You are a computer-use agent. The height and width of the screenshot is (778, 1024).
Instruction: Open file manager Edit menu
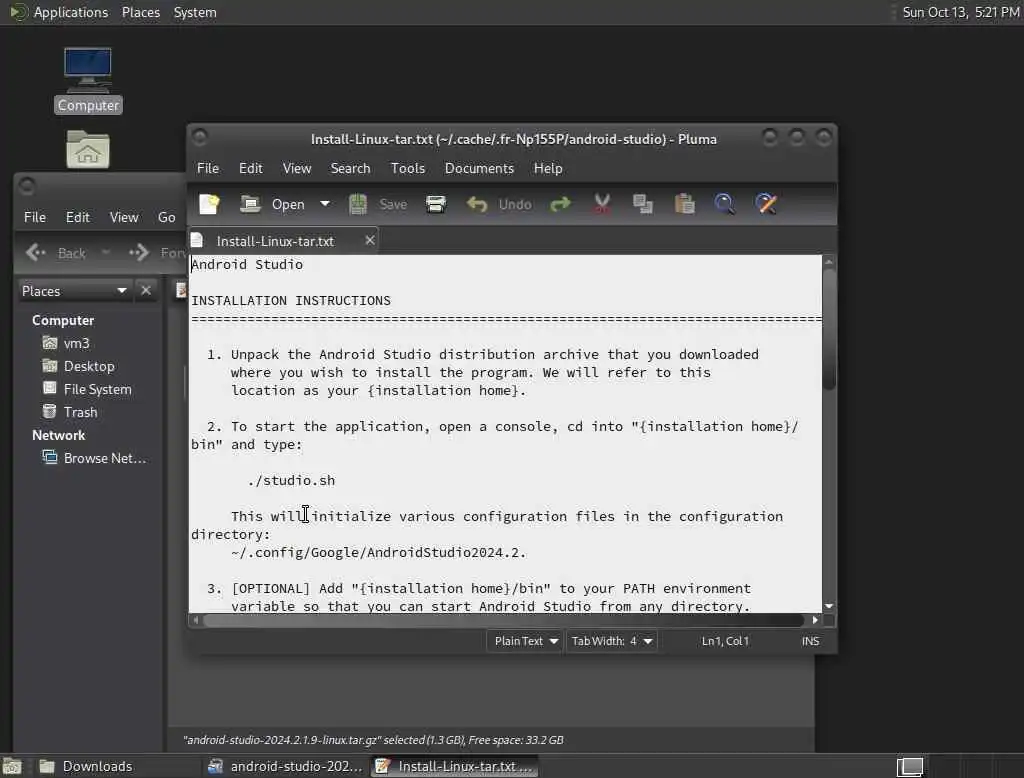click(x=78, y=218)
